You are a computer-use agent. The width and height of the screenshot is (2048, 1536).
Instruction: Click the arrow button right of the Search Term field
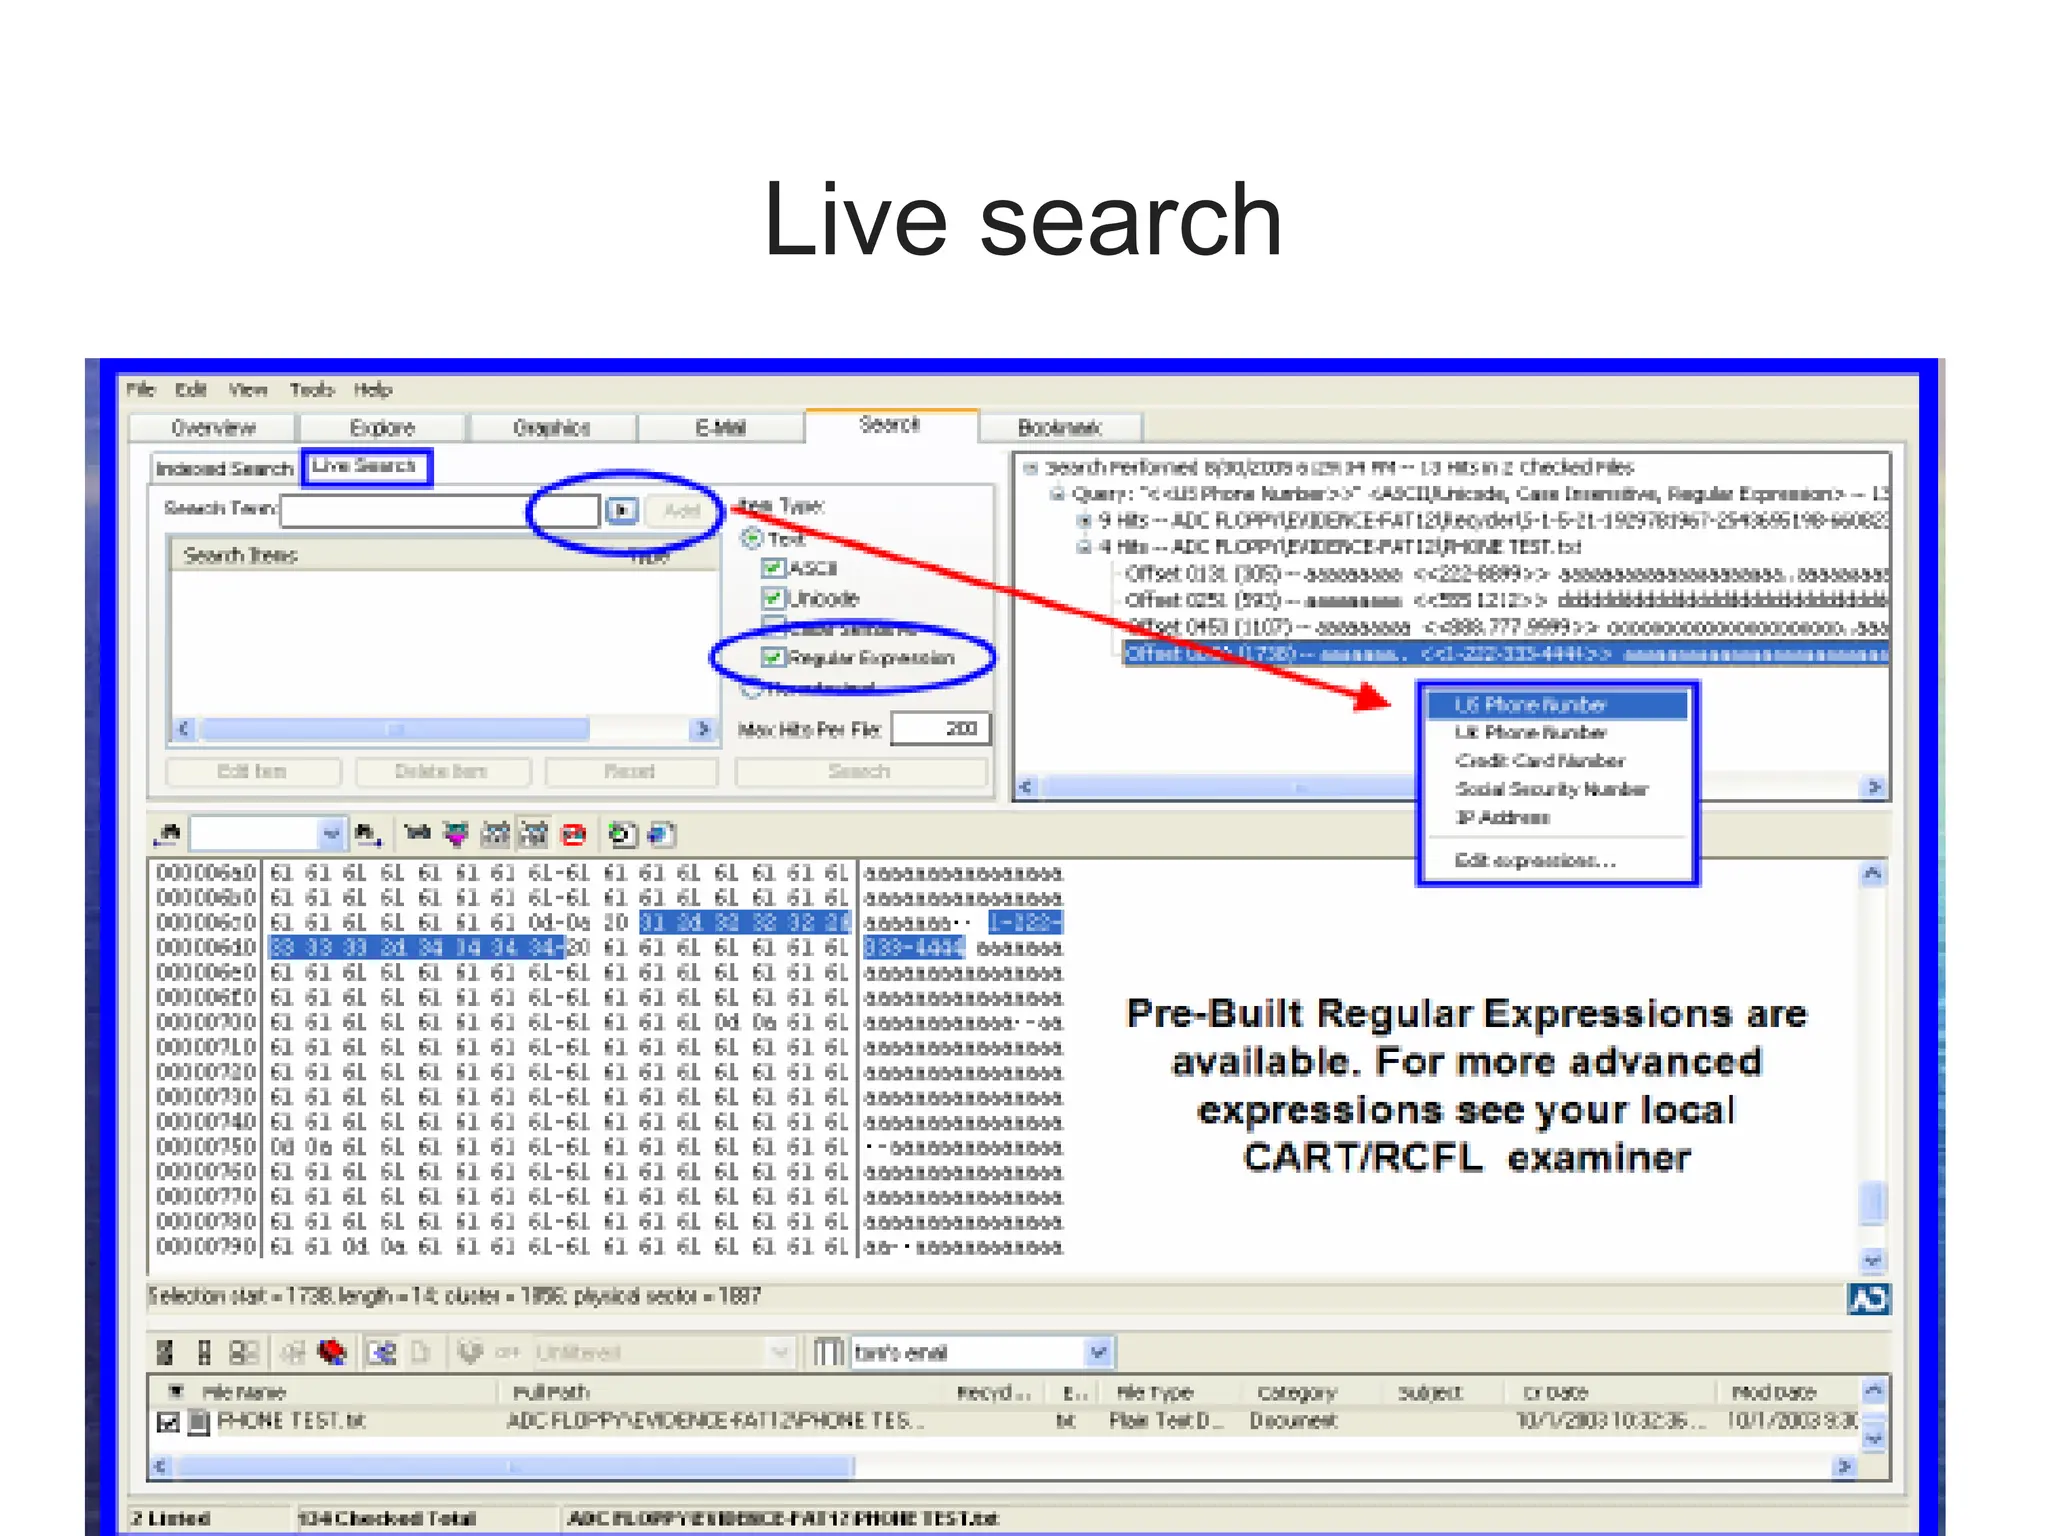pyautogui.click(x=622, y=510)
